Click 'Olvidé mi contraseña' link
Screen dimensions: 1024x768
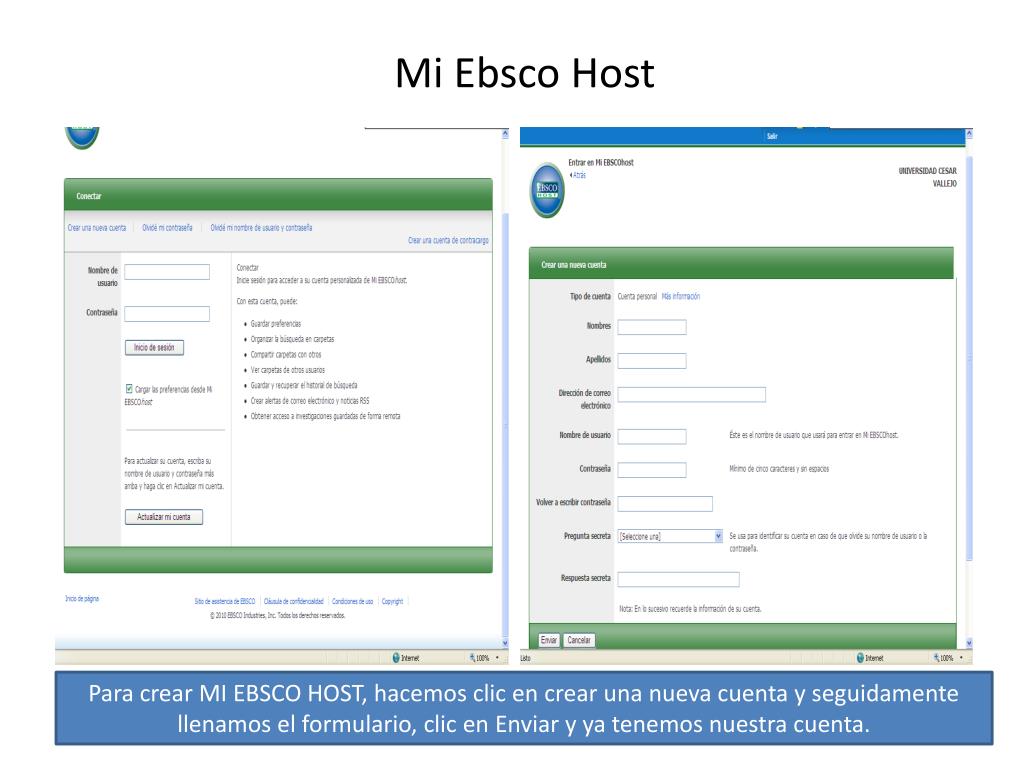pyautogui.click(x=167, y=228)
